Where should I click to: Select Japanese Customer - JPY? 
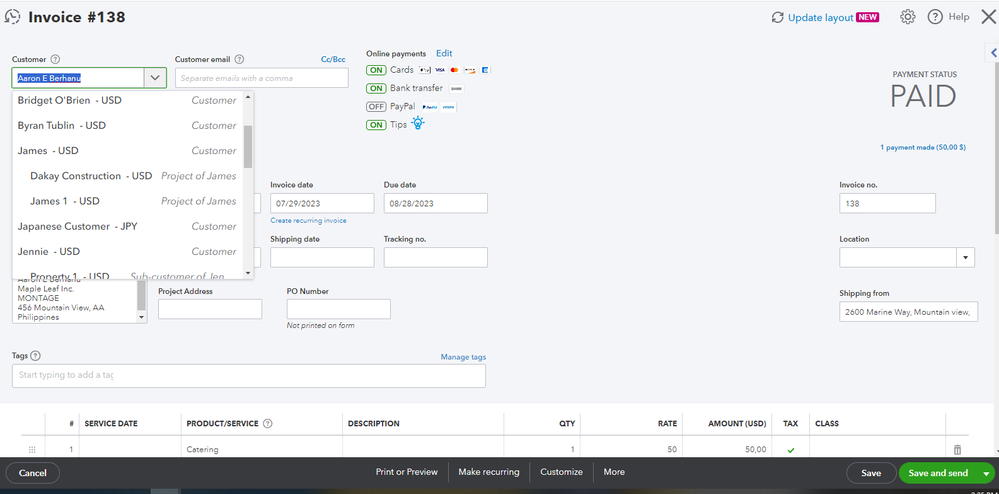[x=127, y=226]
